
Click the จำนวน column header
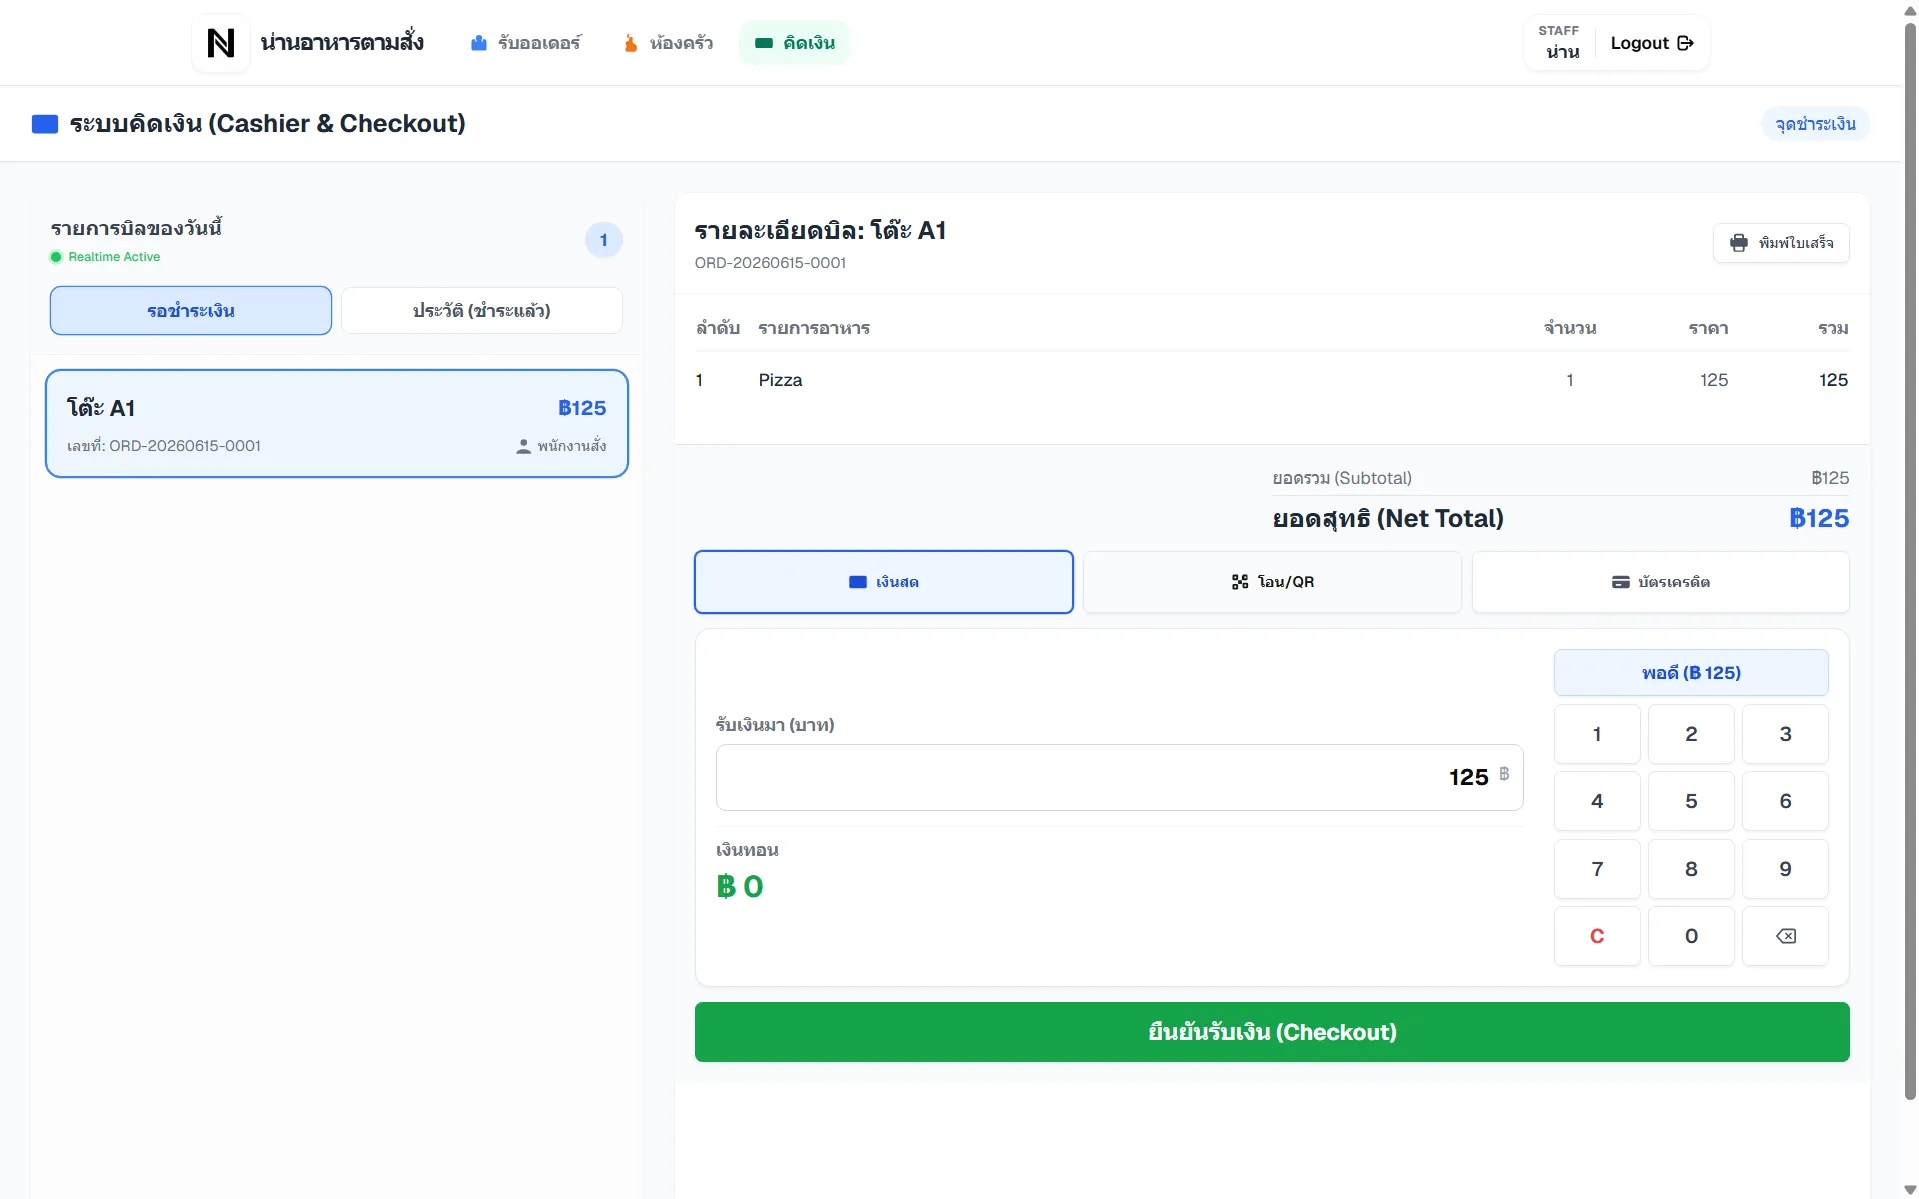coord(1570,328)
